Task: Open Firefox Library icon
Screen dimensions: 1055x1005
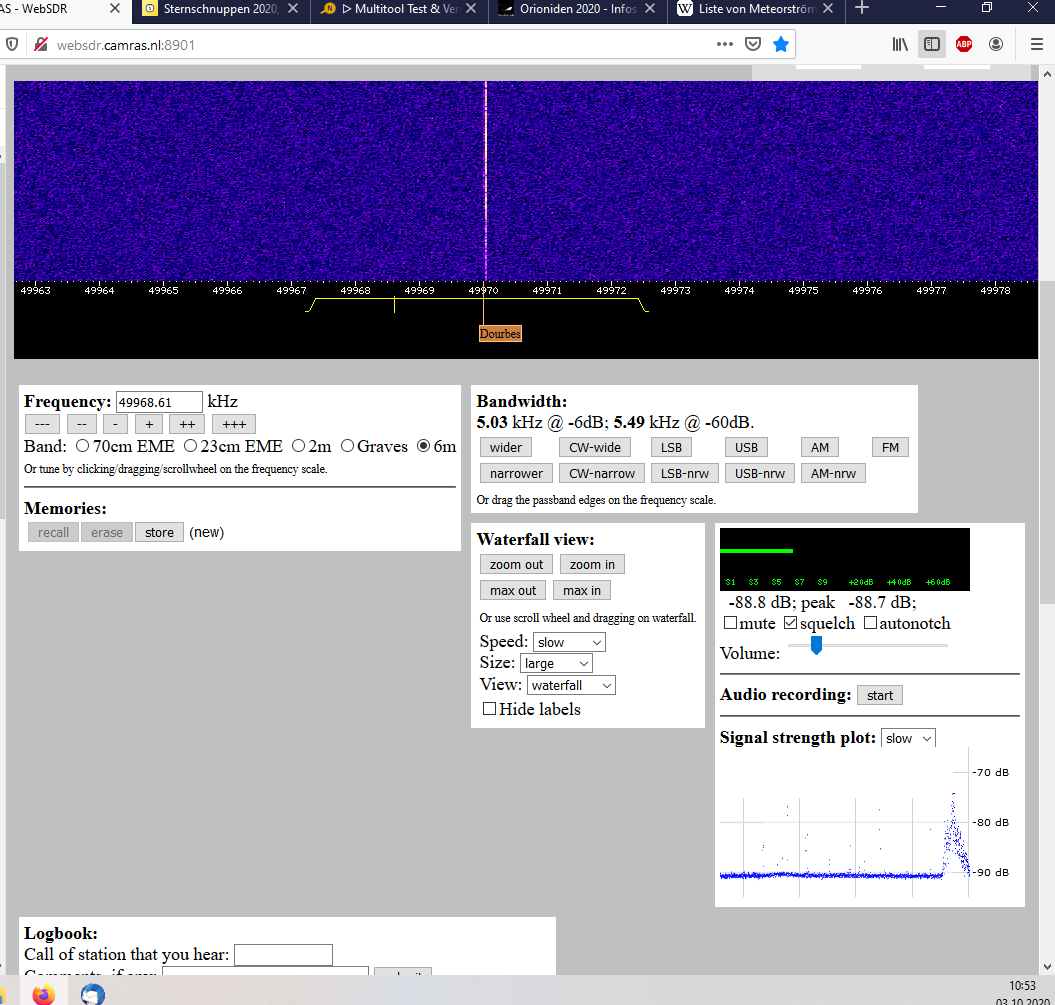Action: (x=900, y=44)
